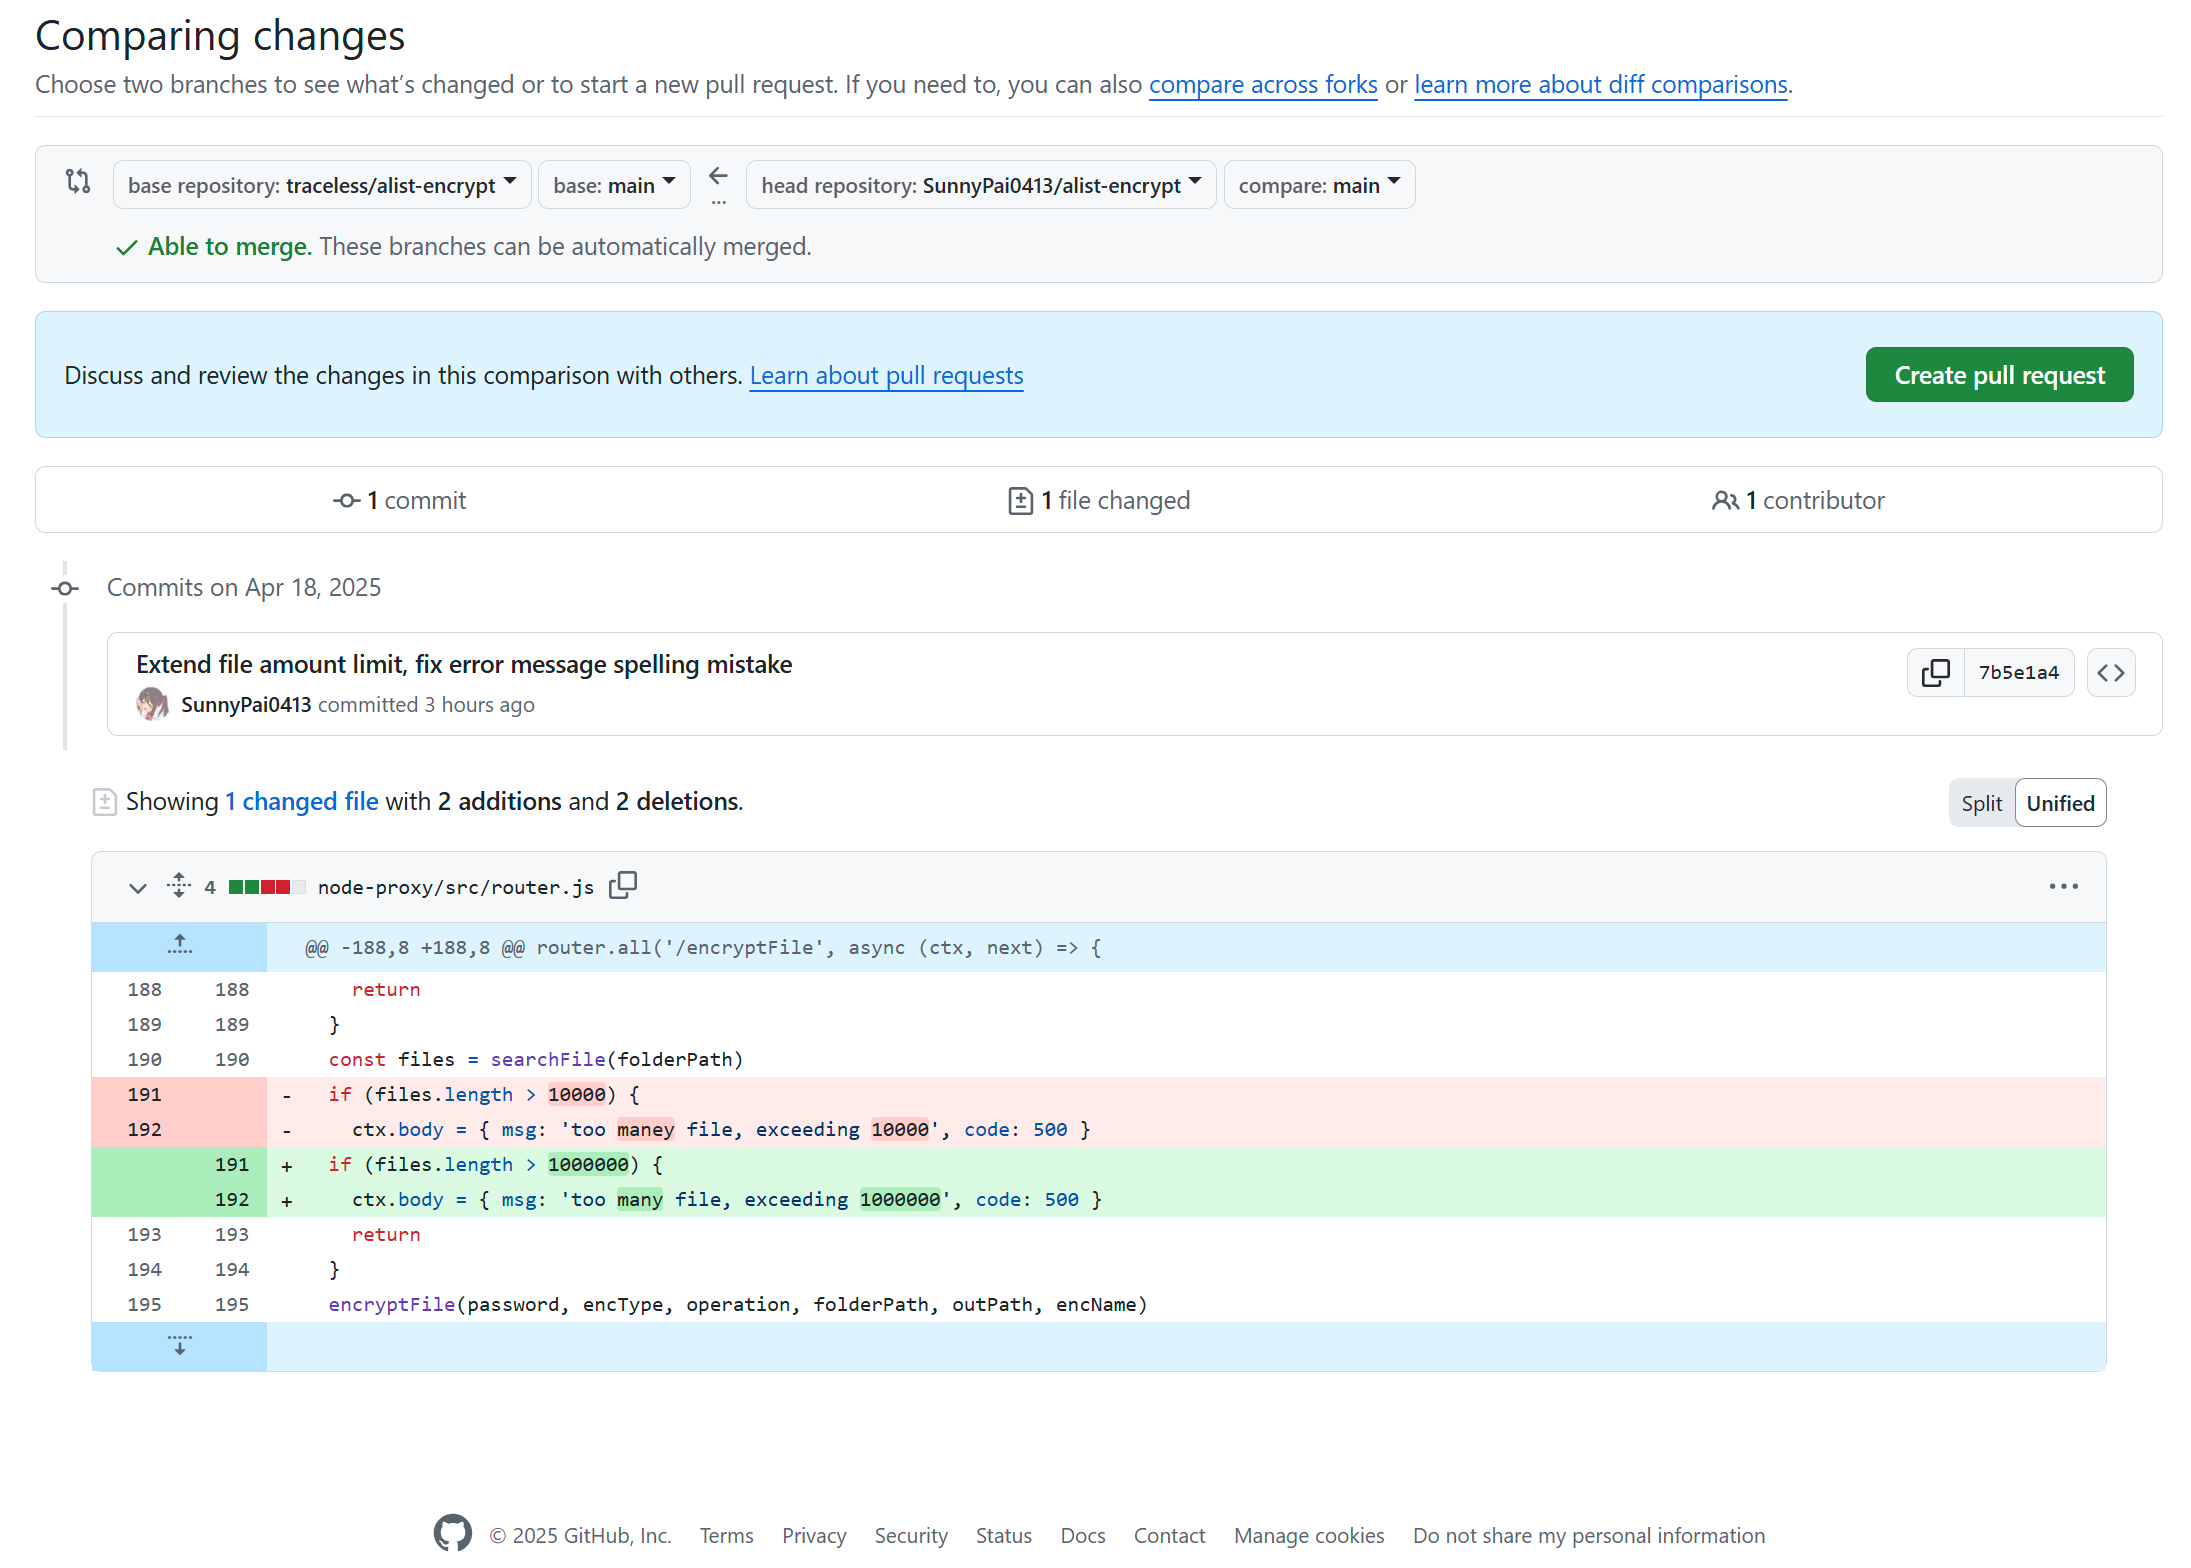Copy the full commit SHA 7b5e1a4
The image size is (2191, 1568).
[1935, 672]
